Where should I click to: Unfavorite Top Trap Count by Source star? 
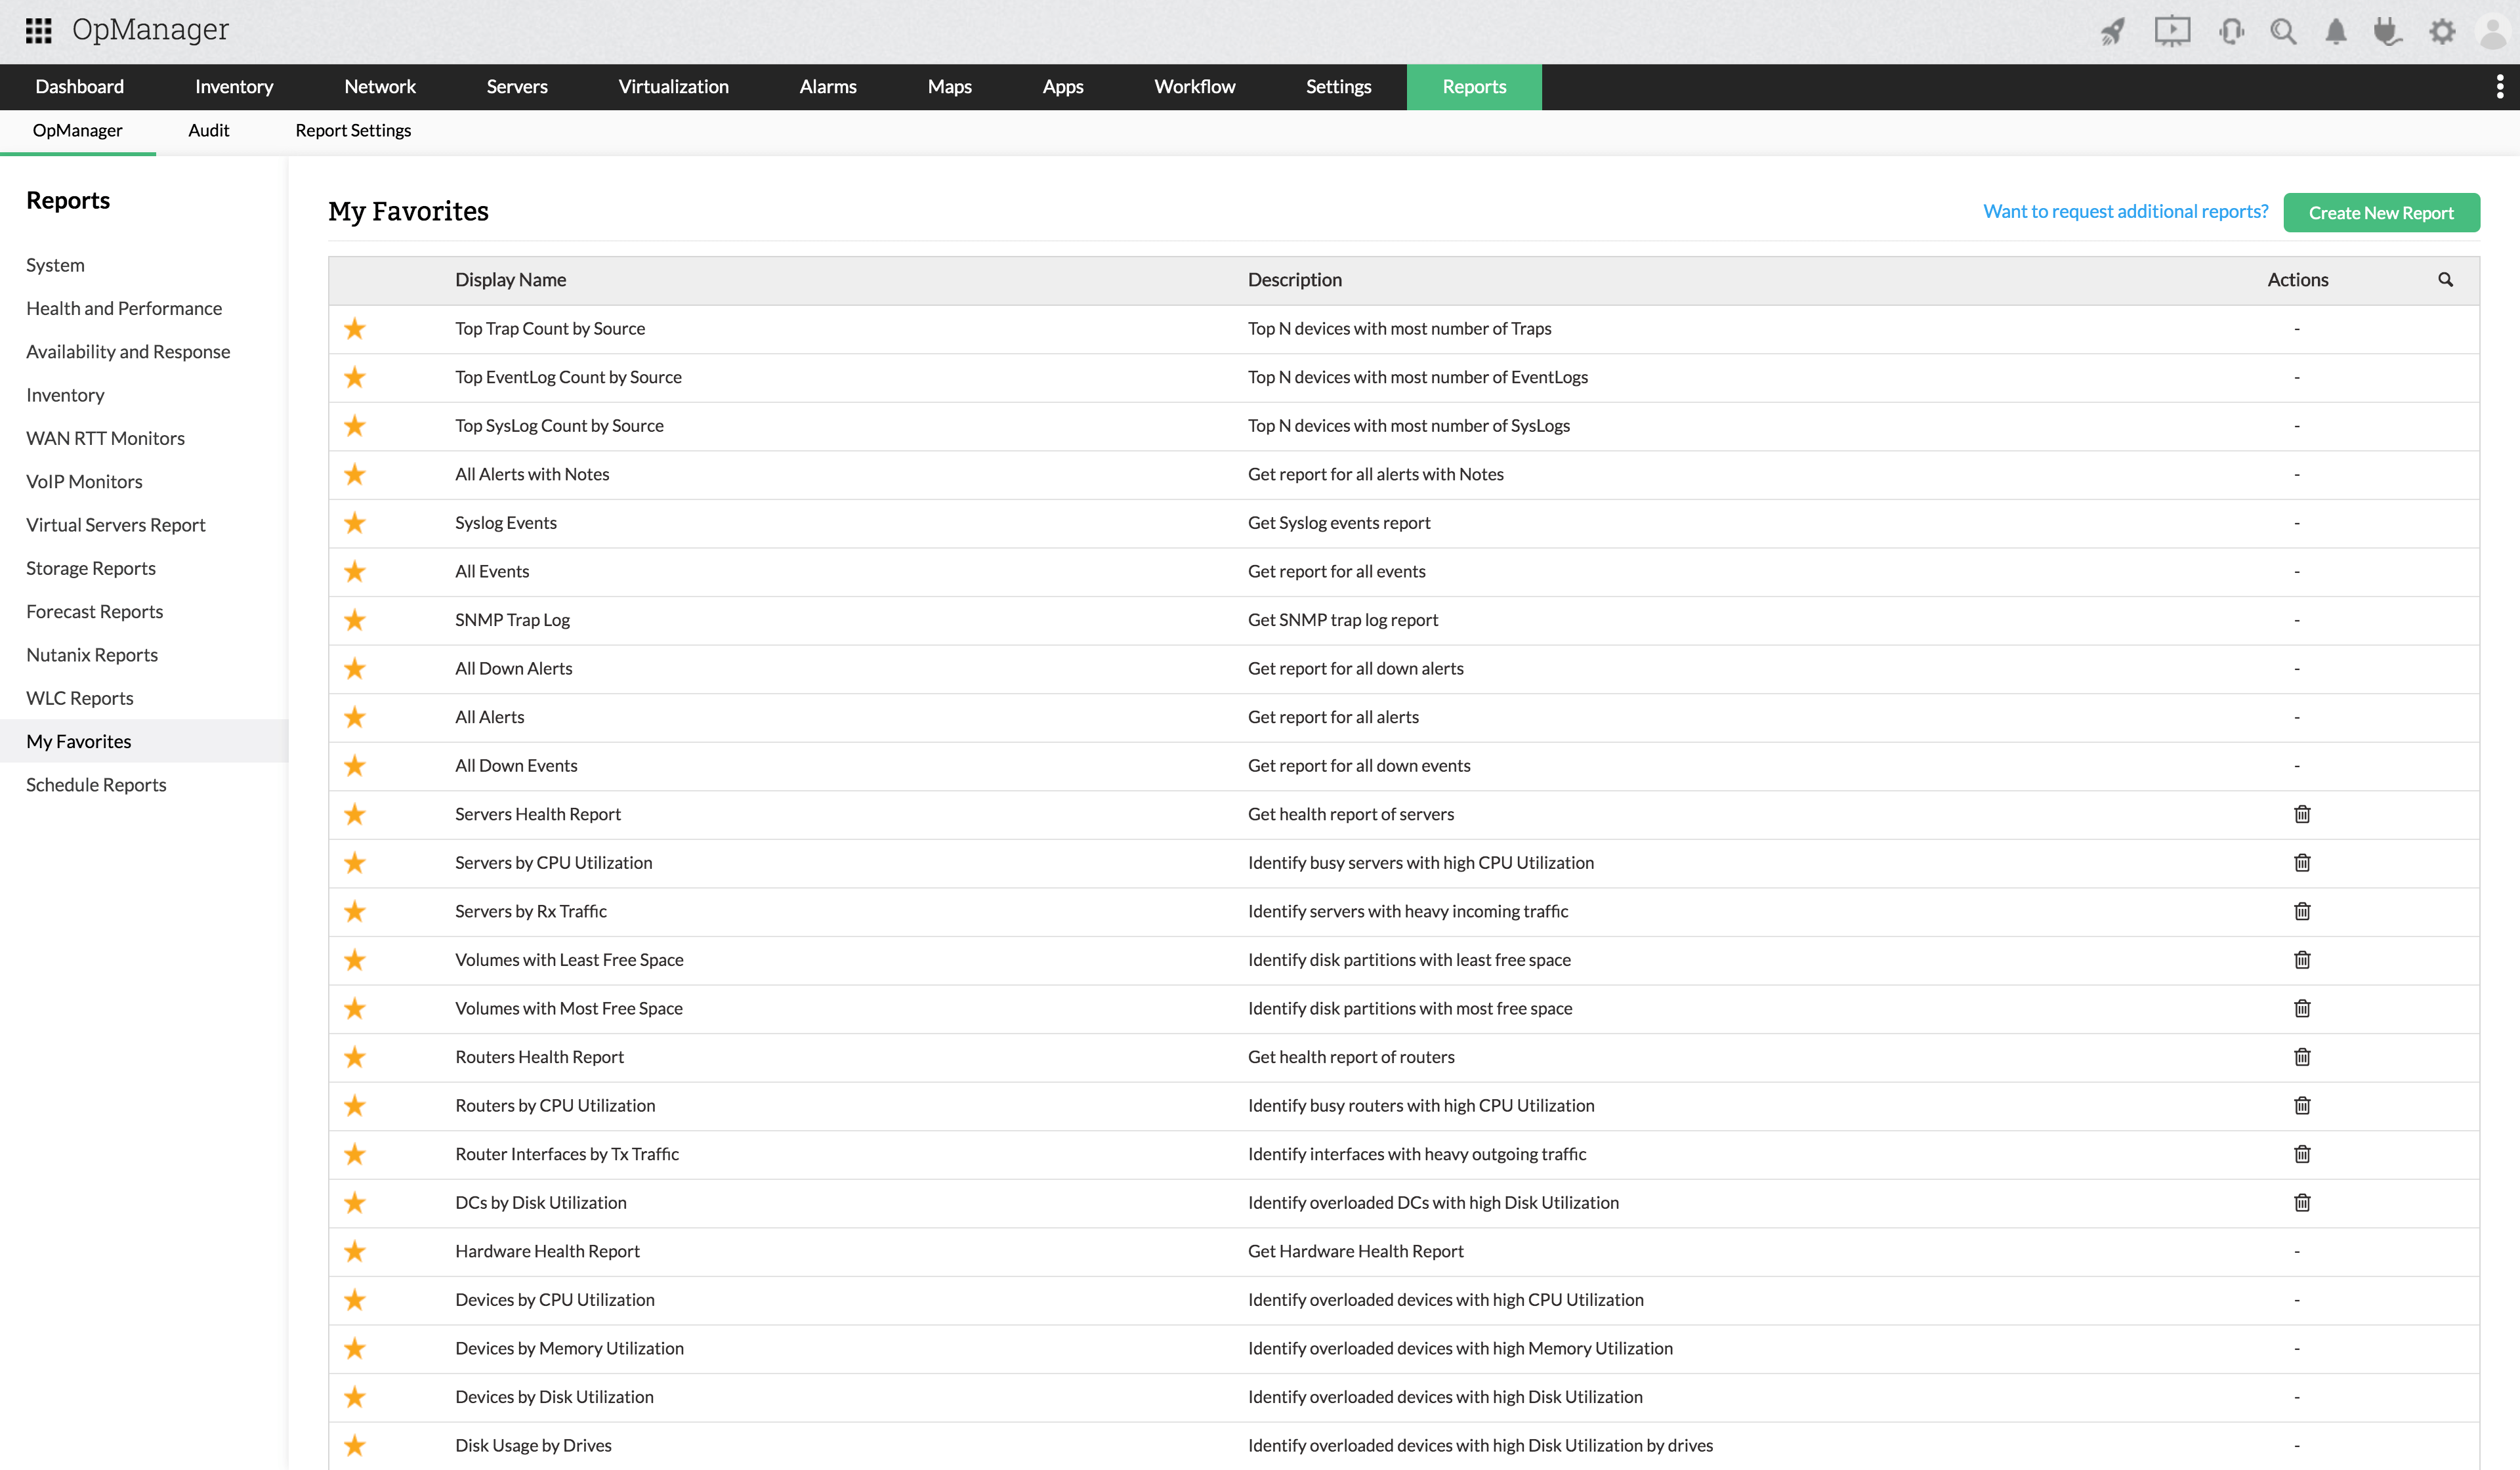click(x=354, y=329)
